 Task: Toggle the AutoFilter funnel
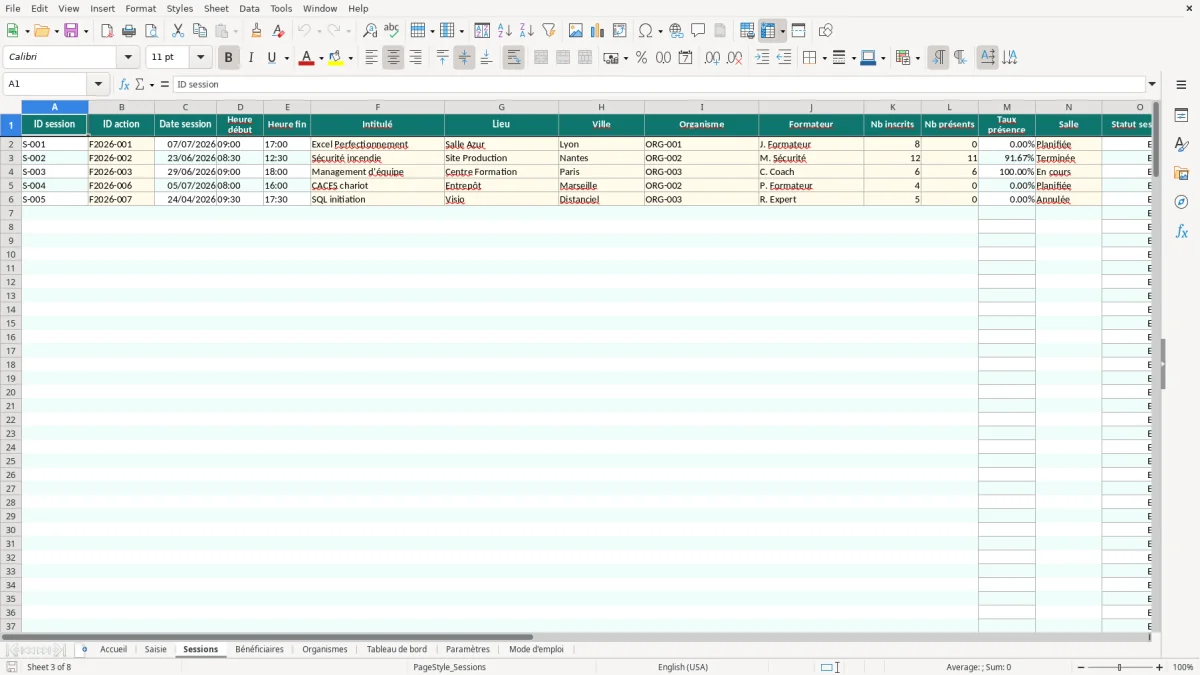[x=549, y=31]
